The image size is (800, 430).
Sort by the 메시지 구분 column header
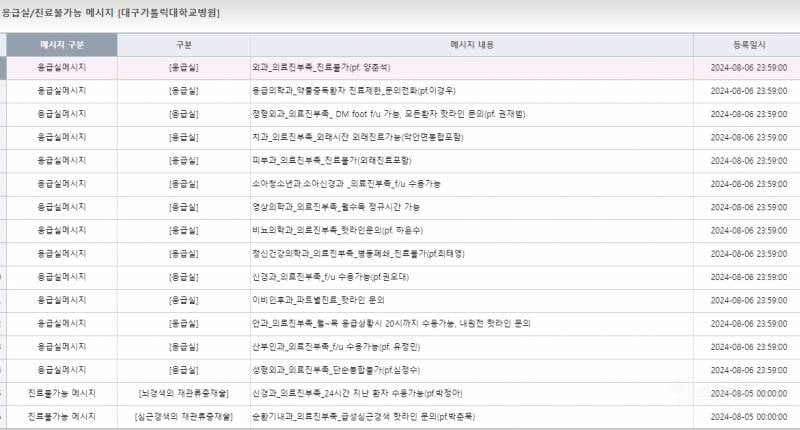[x=62, y=45]
